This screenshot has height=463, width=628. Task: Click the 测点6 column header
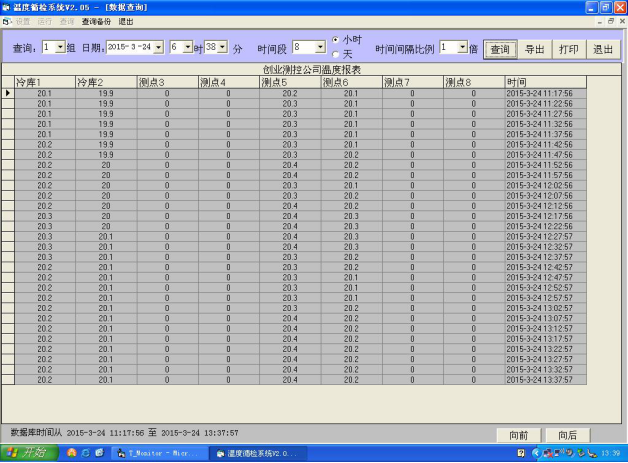point(351,83)
